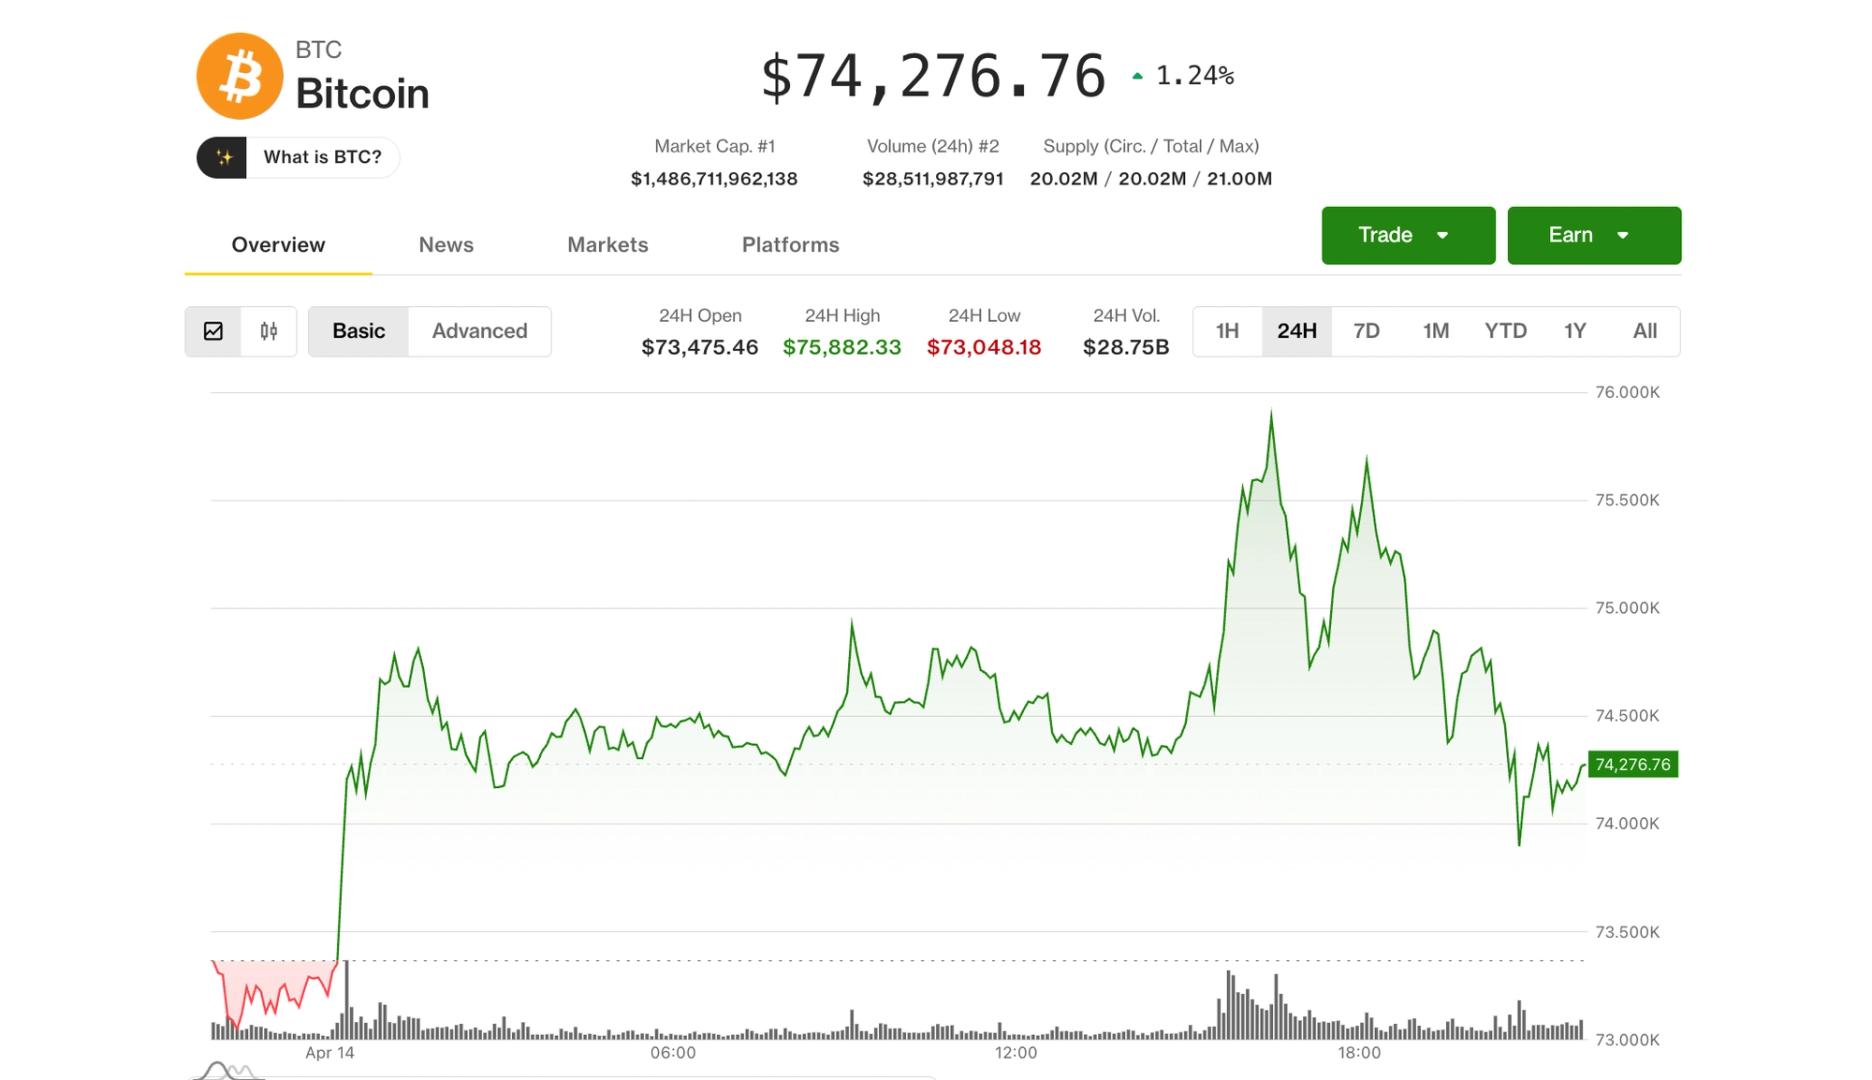
Task: Select the 1M timeframe
Action: tap(1436, 331)
